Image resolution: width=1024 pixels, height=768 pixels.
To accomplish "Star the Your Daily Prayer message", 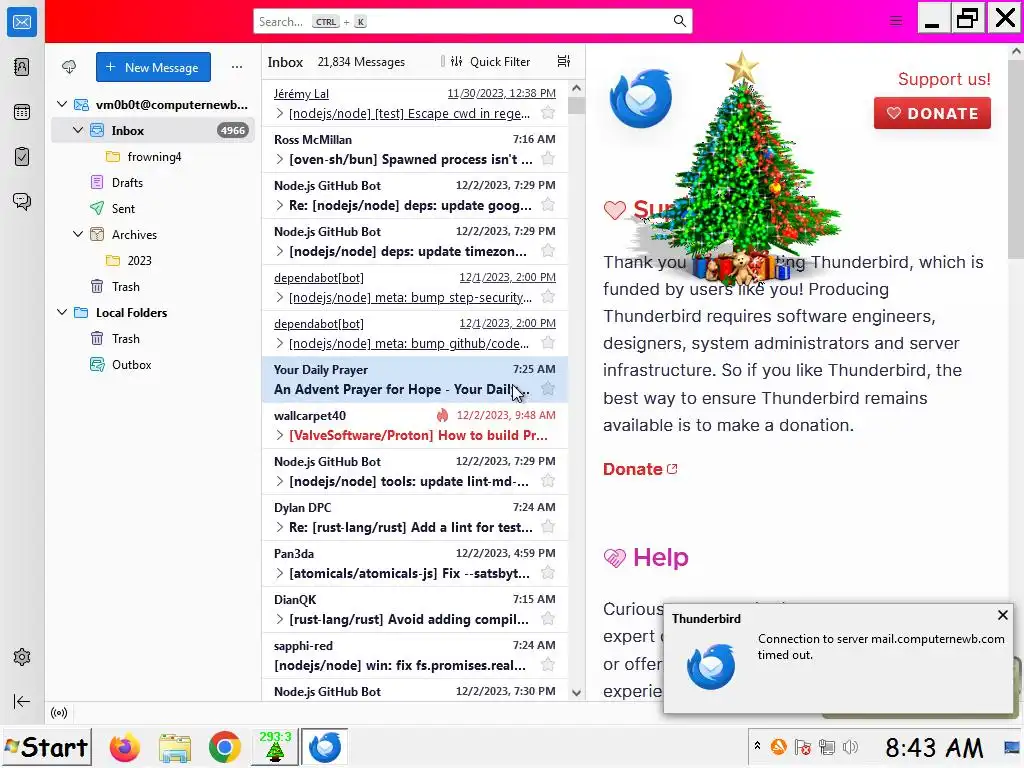I will pyautogui.click(x=548, y=389).
